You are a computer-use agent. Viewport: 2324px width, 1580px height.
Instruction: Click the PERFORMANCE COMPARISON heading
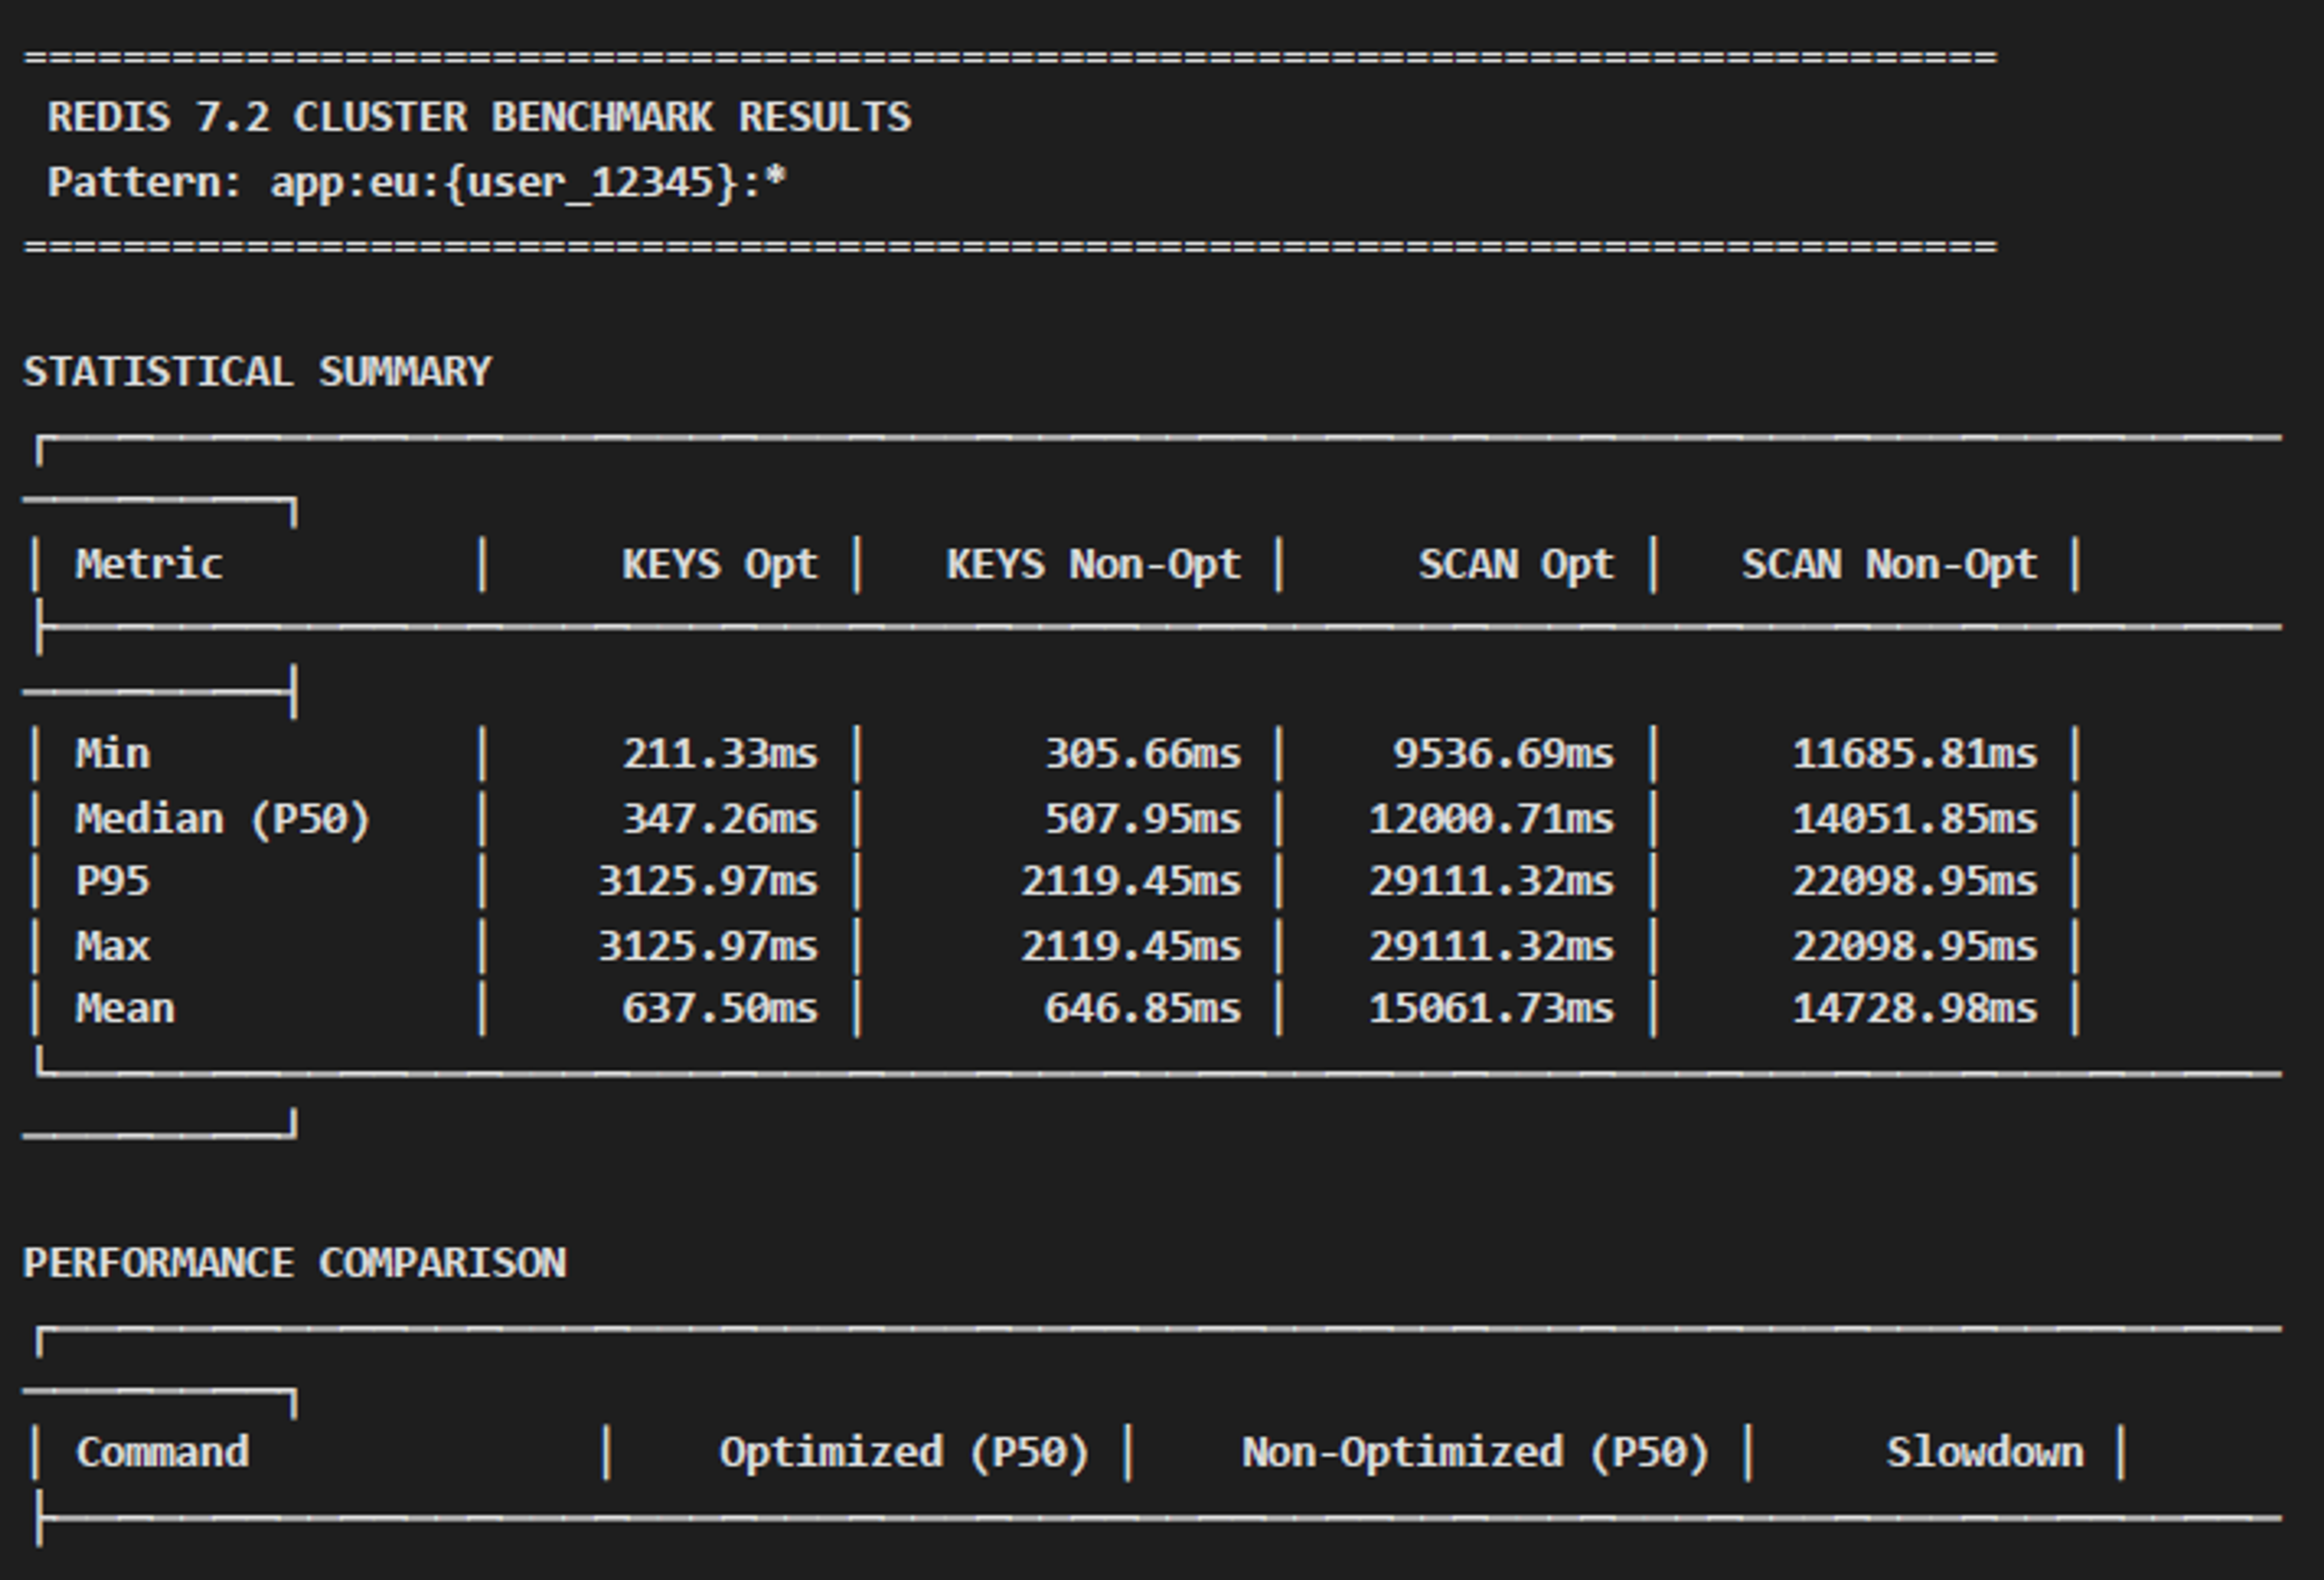coord(295,1263)
